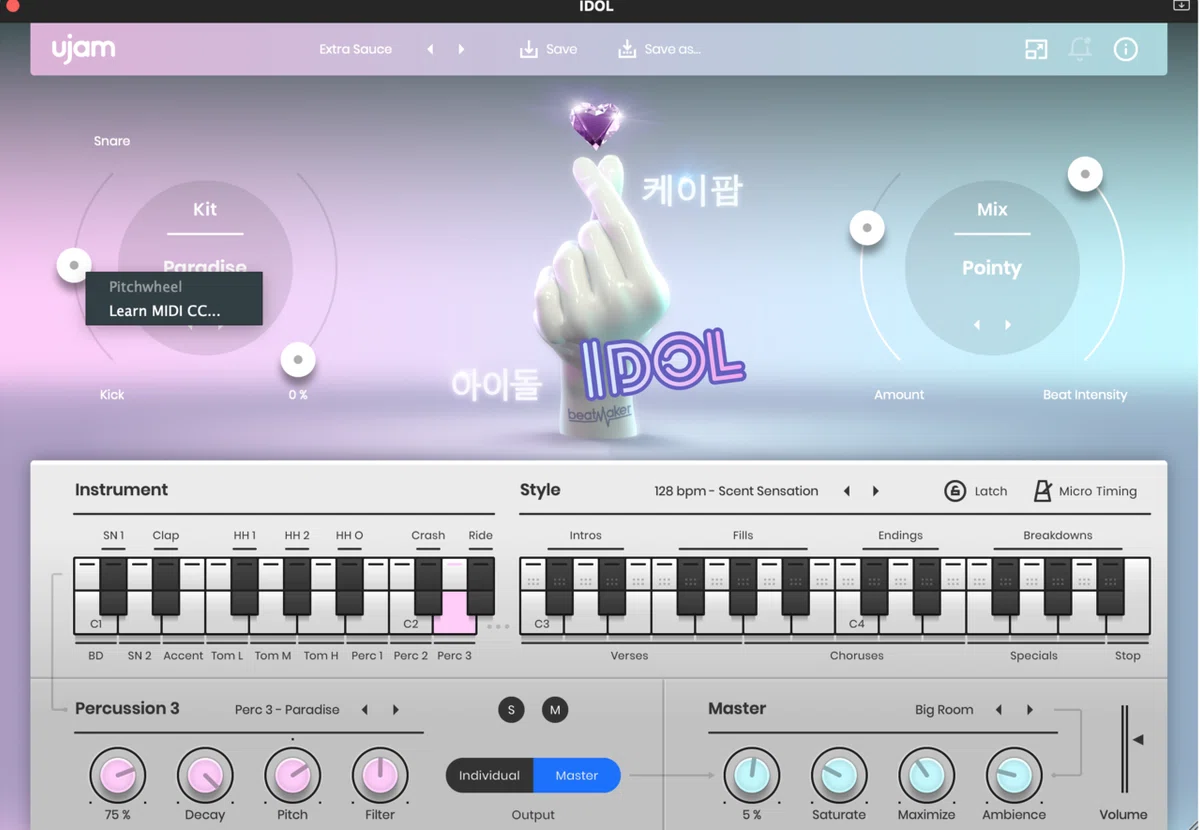Viewport: 1200px width, 830px height.
Task: Toggle Micro Timing
Action: [1084, 491]
